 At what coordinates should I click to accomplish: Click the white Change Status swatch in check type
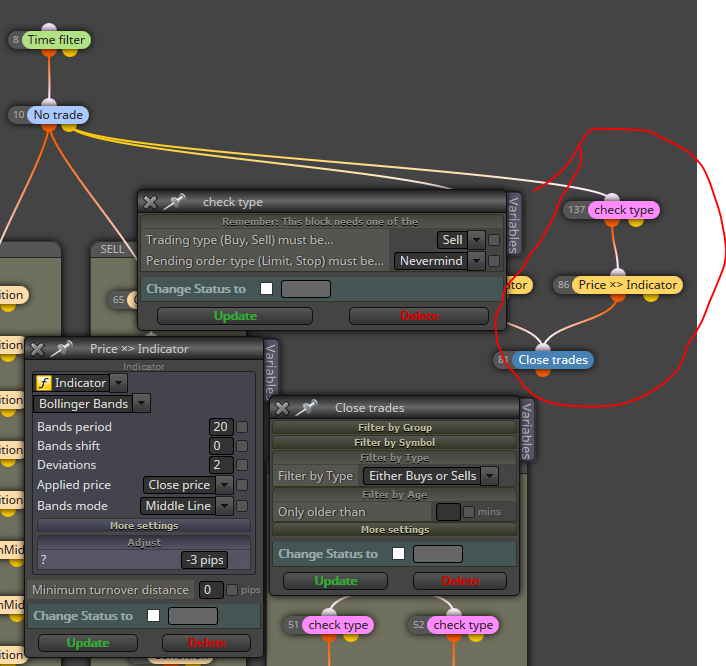(266, 289)
